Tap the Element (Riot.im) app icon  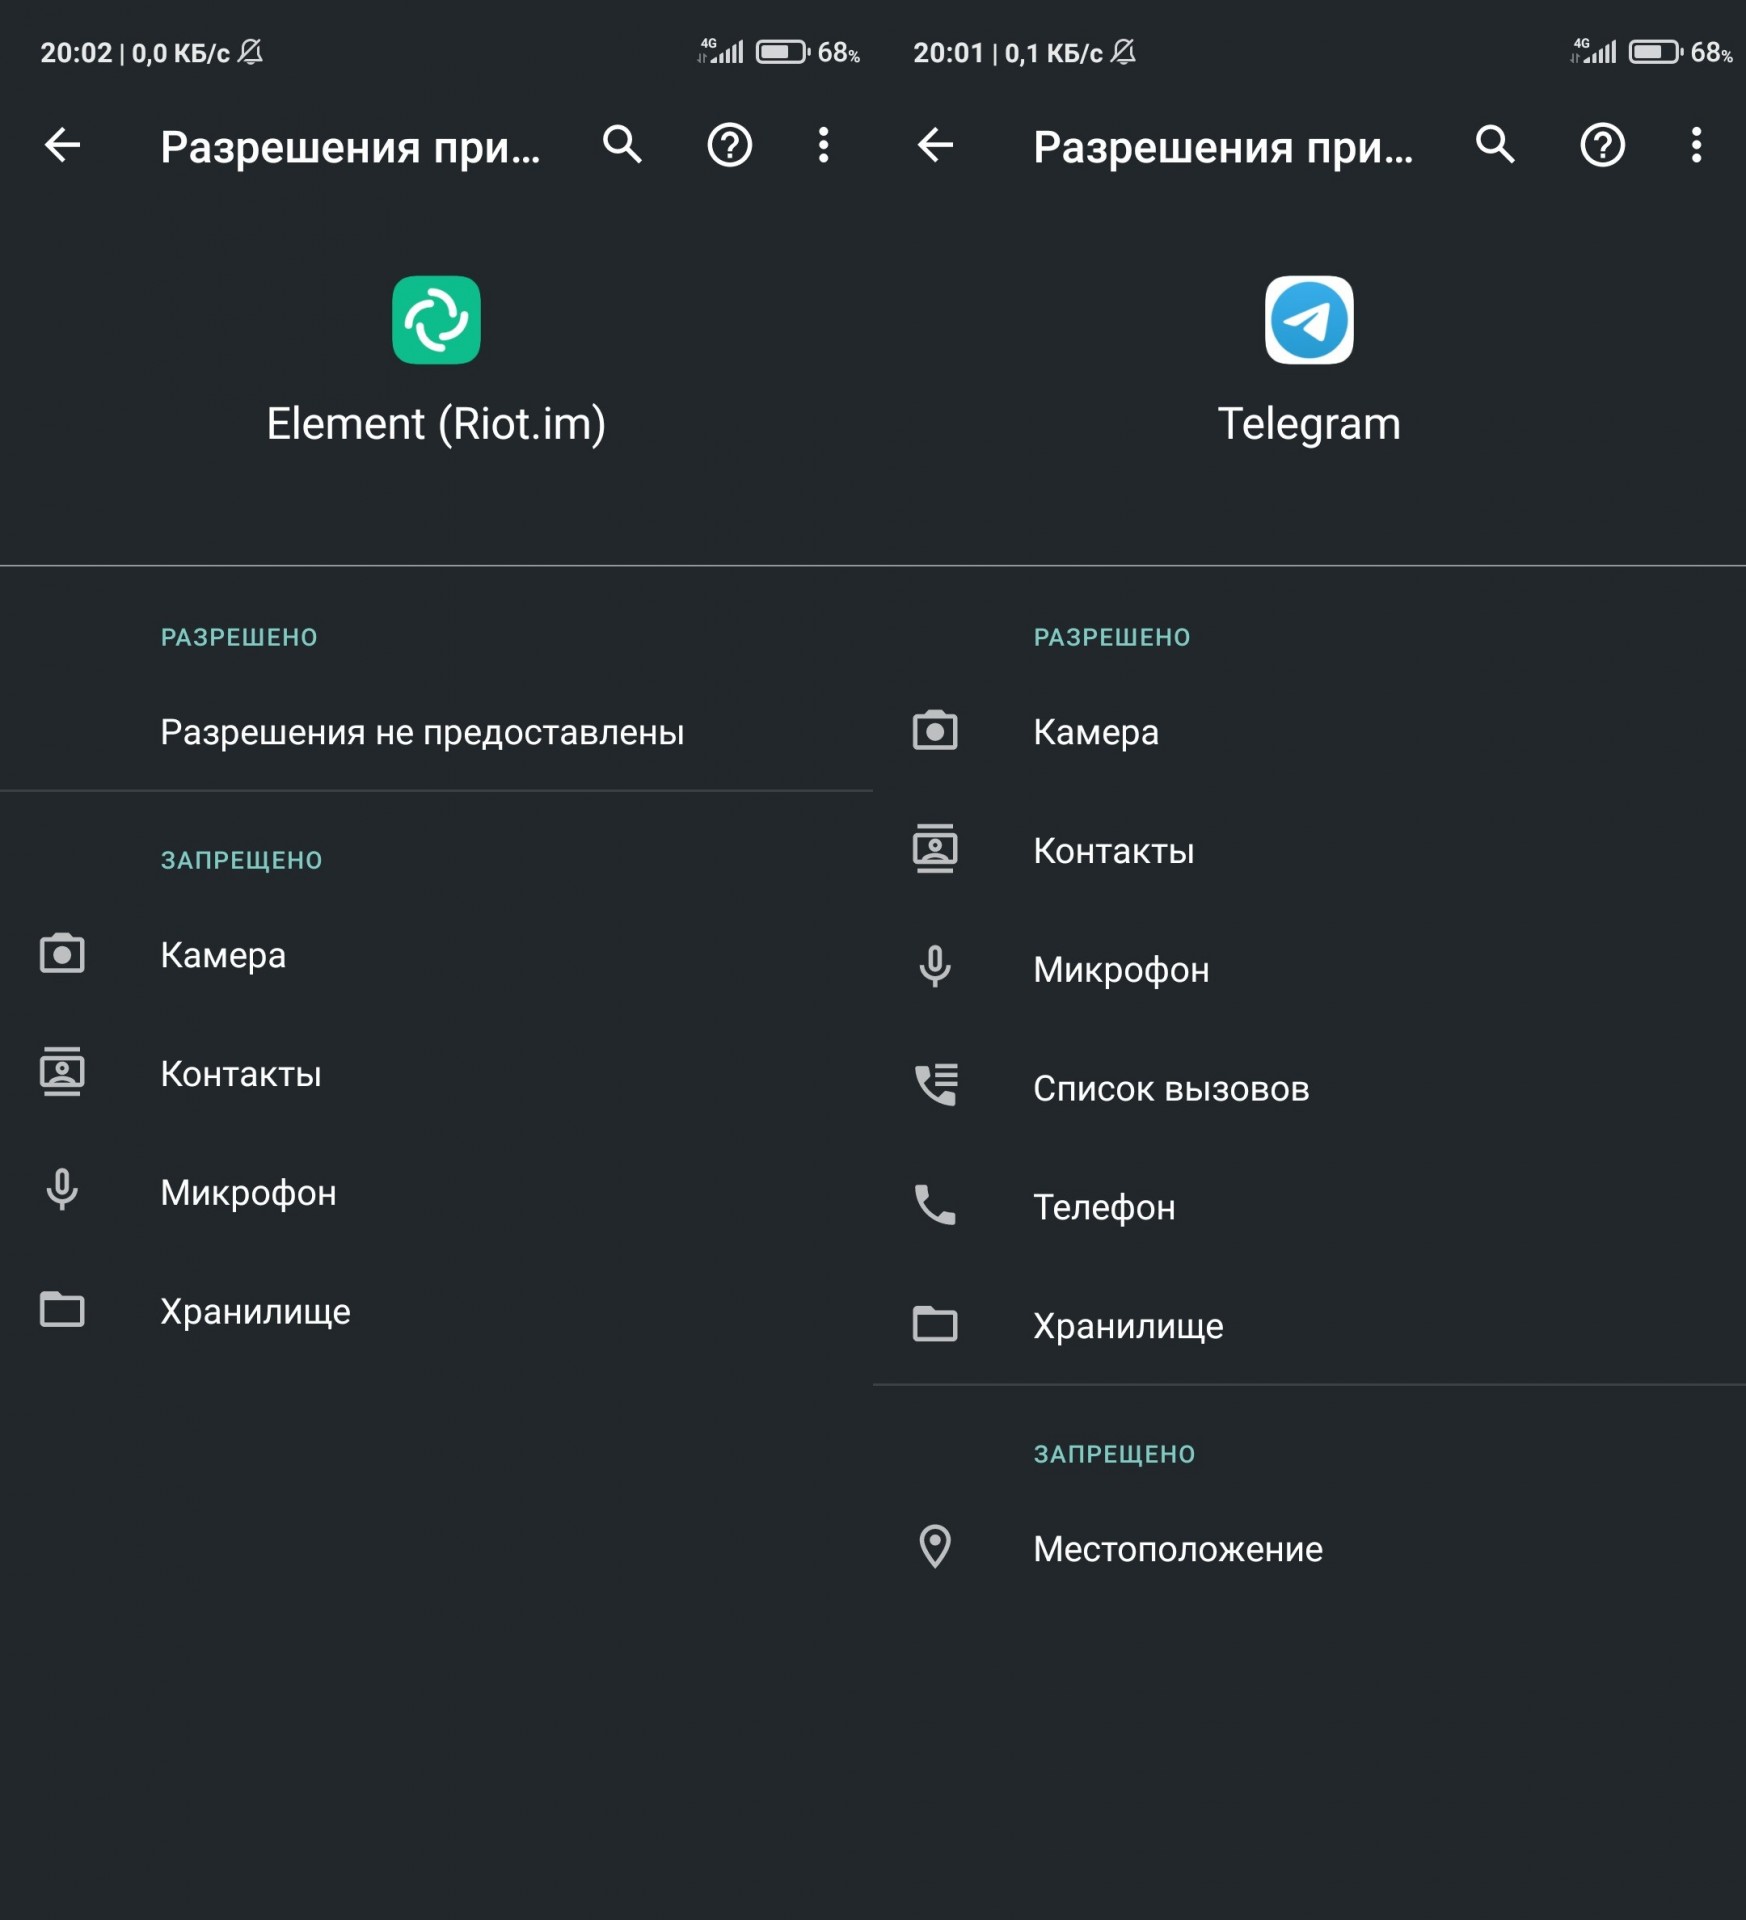[436, 320]
